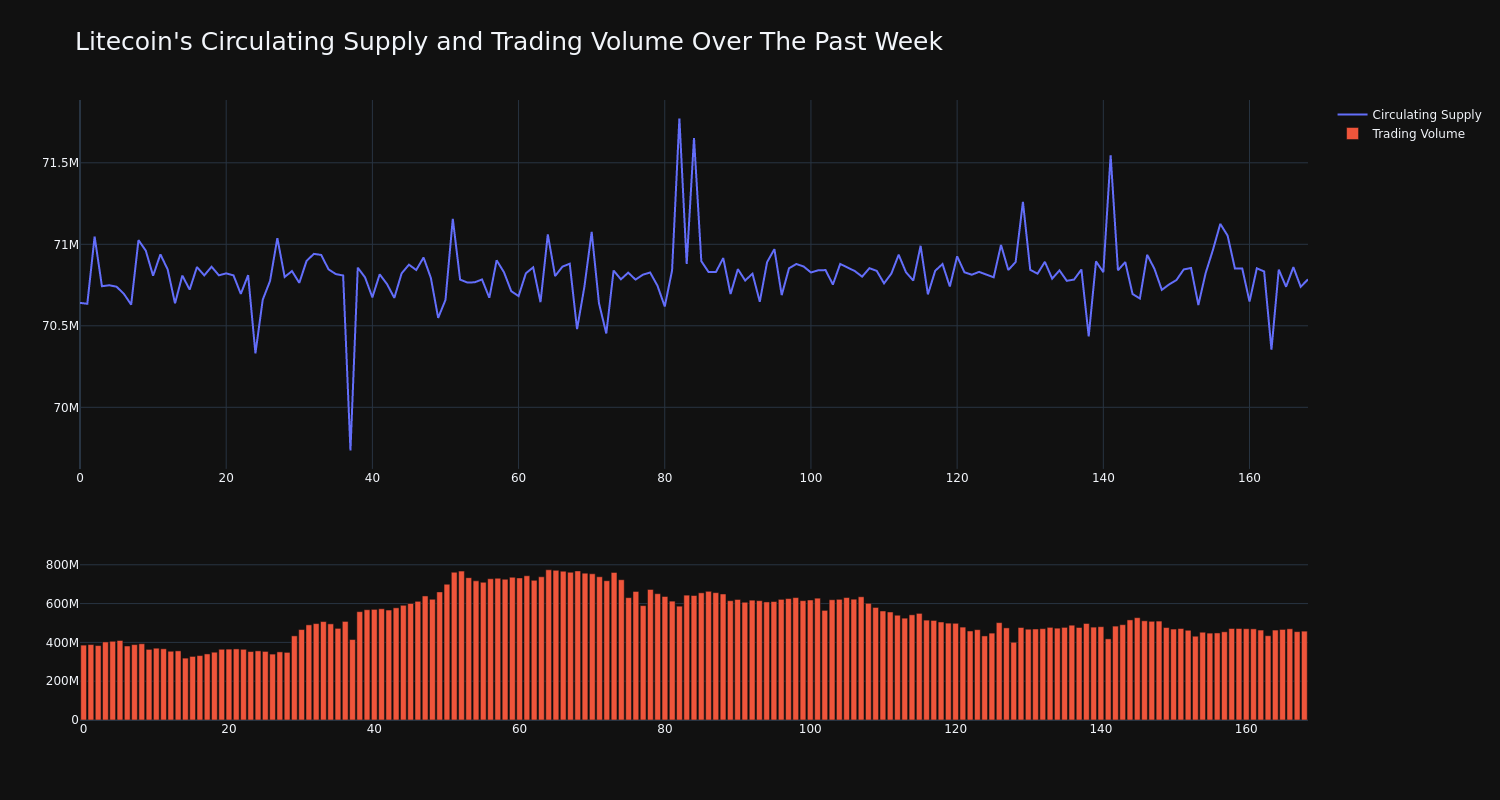The width and height of the screenshot is (1500, 800).
Task: Click the blue Circulating Supply legend line
Action: 1352,115
